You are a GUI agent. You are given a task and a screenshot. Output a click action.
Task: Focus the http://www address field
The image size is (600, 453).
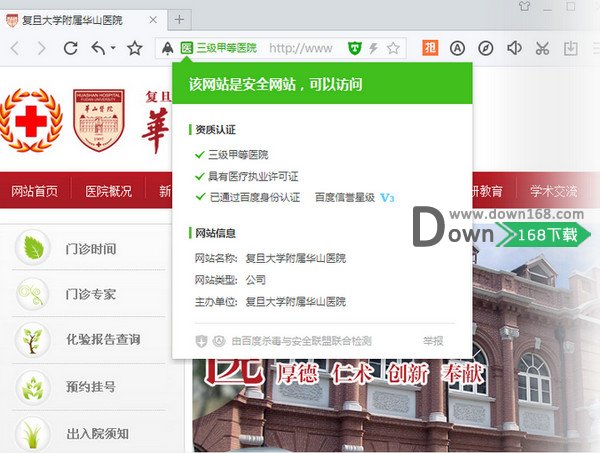click(x=301, y=49)
